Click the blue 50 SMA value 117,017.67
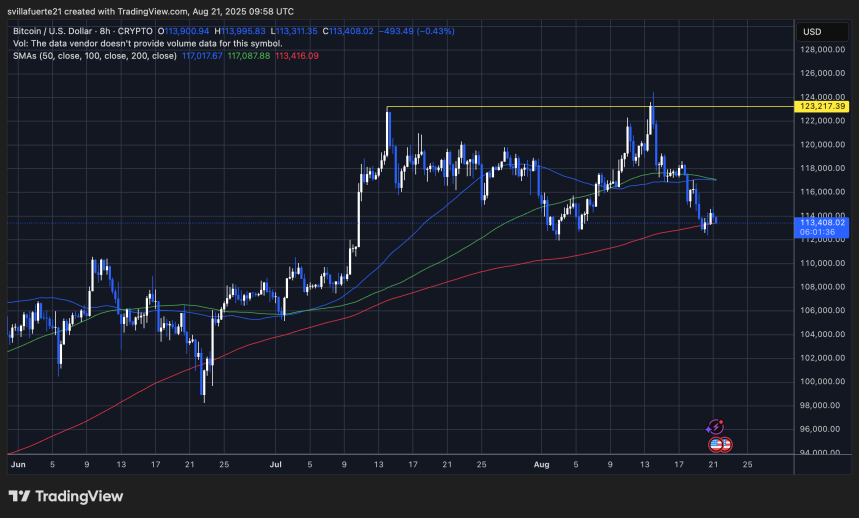This screenshot has height=518, width=859. (x=202, y=55)
